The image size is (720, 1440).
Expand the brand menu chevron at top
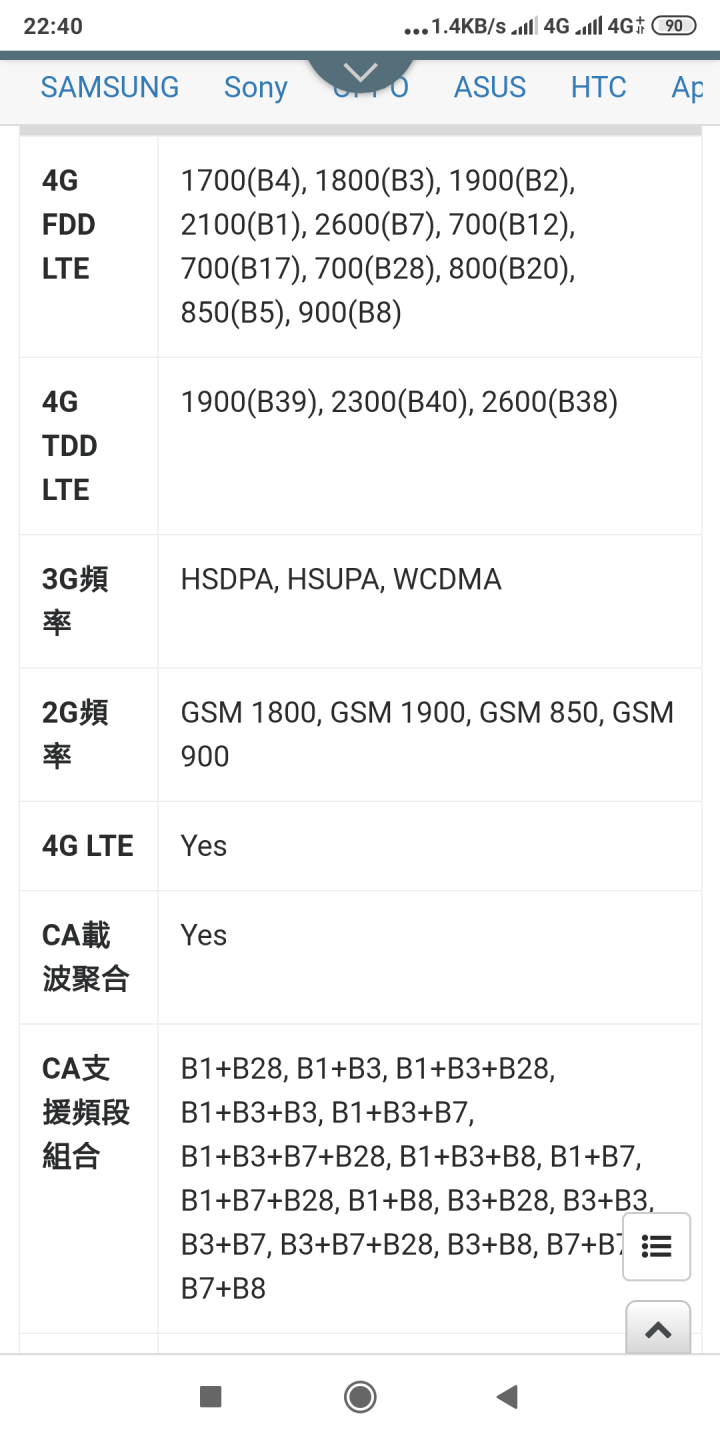click(360, 72)
